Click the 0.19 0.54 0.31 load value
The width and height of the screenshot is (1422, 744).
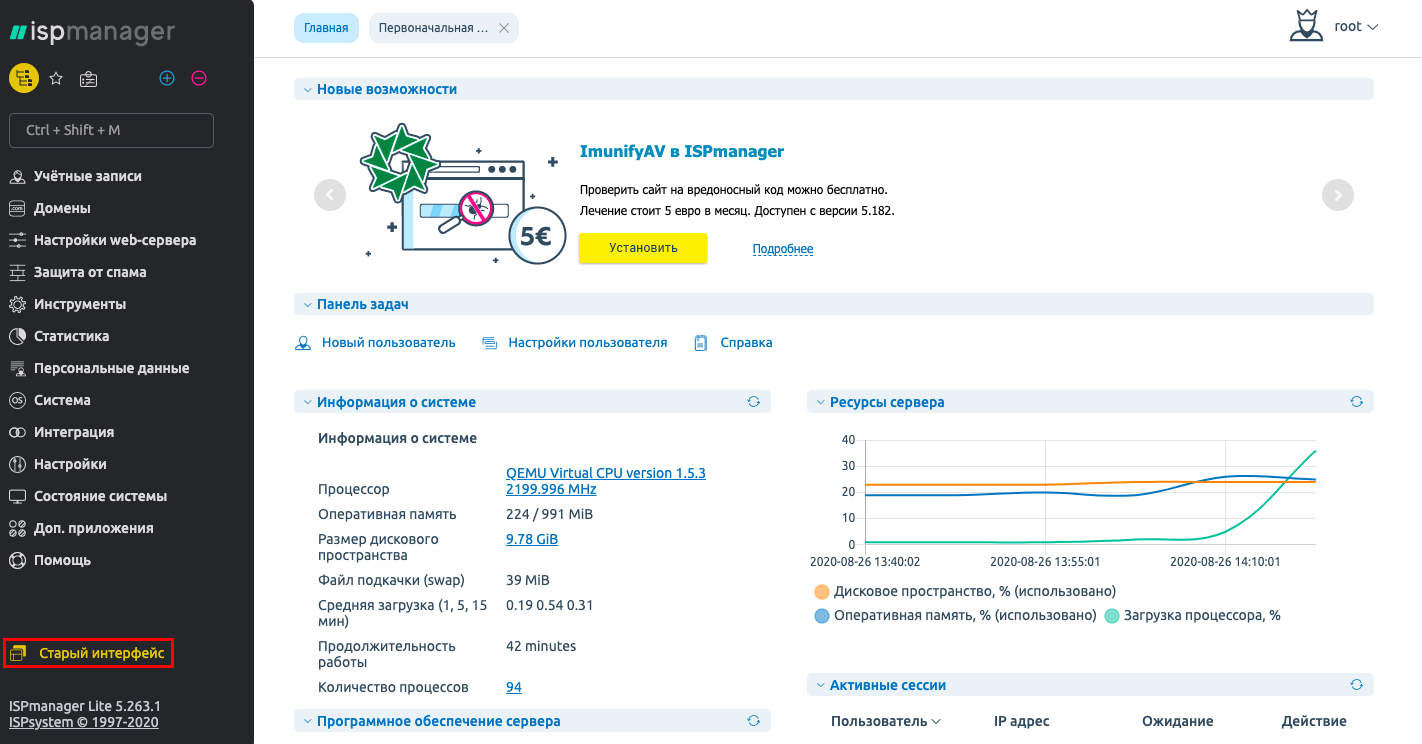[550, 605]
